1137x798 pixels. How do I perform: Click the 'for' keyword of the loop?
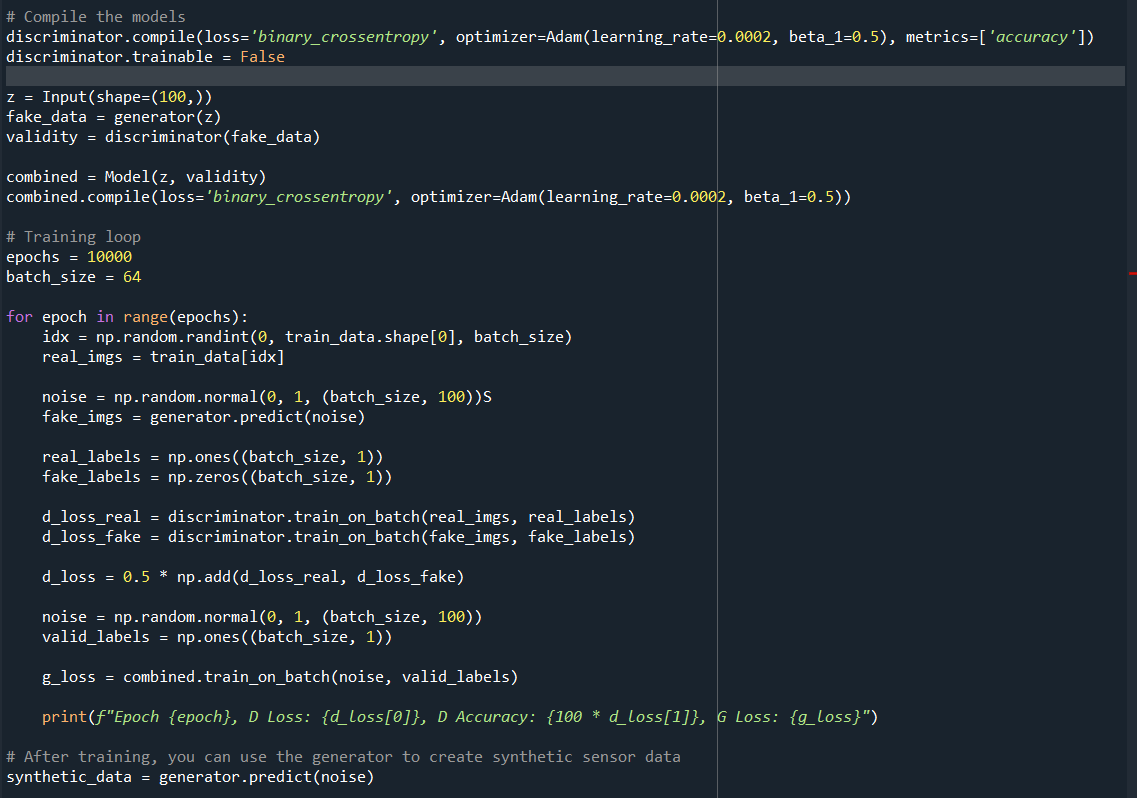click(19, 316)
